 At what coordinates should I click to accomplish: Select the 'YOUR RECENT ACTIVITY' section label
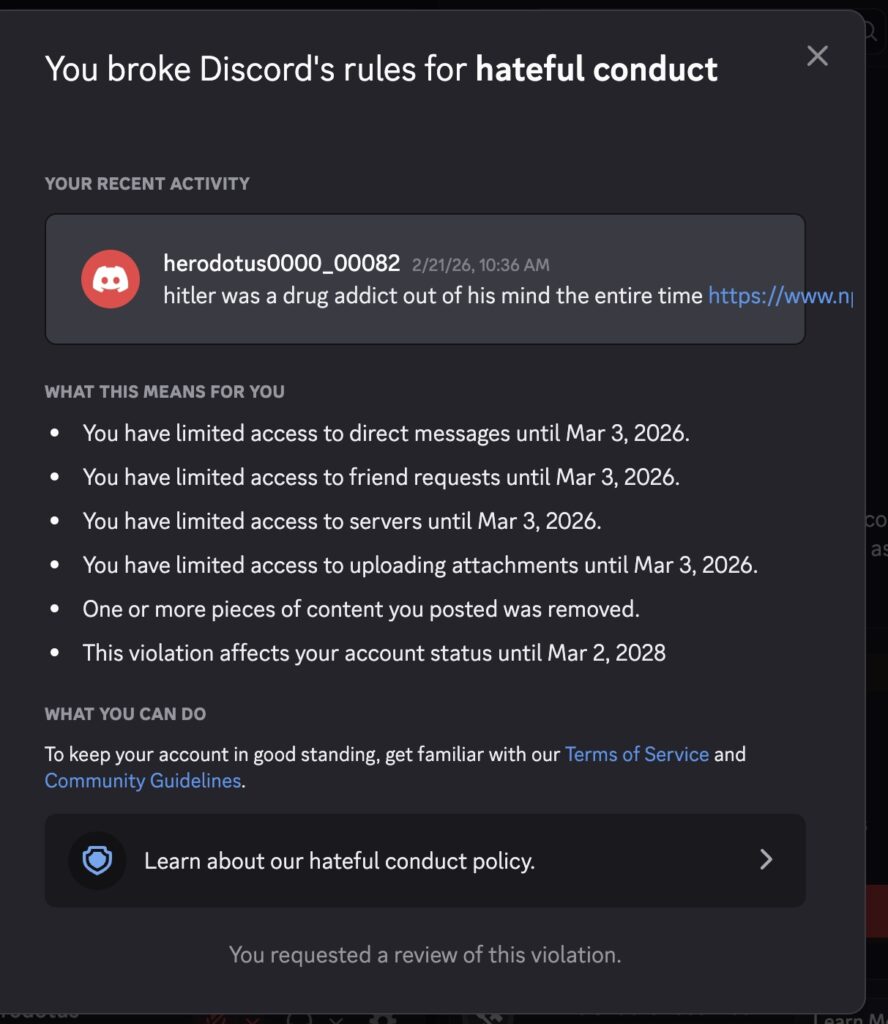tap(147, 184)
